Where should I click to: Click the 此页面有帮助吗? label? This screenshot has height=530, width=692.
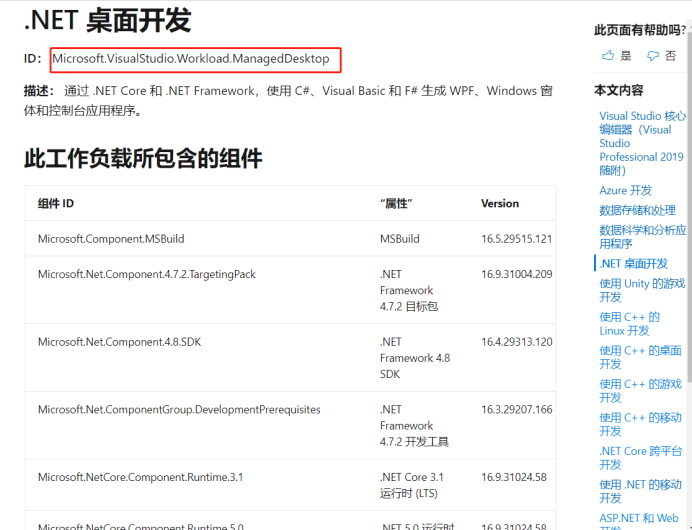click(x=639, y=30)
